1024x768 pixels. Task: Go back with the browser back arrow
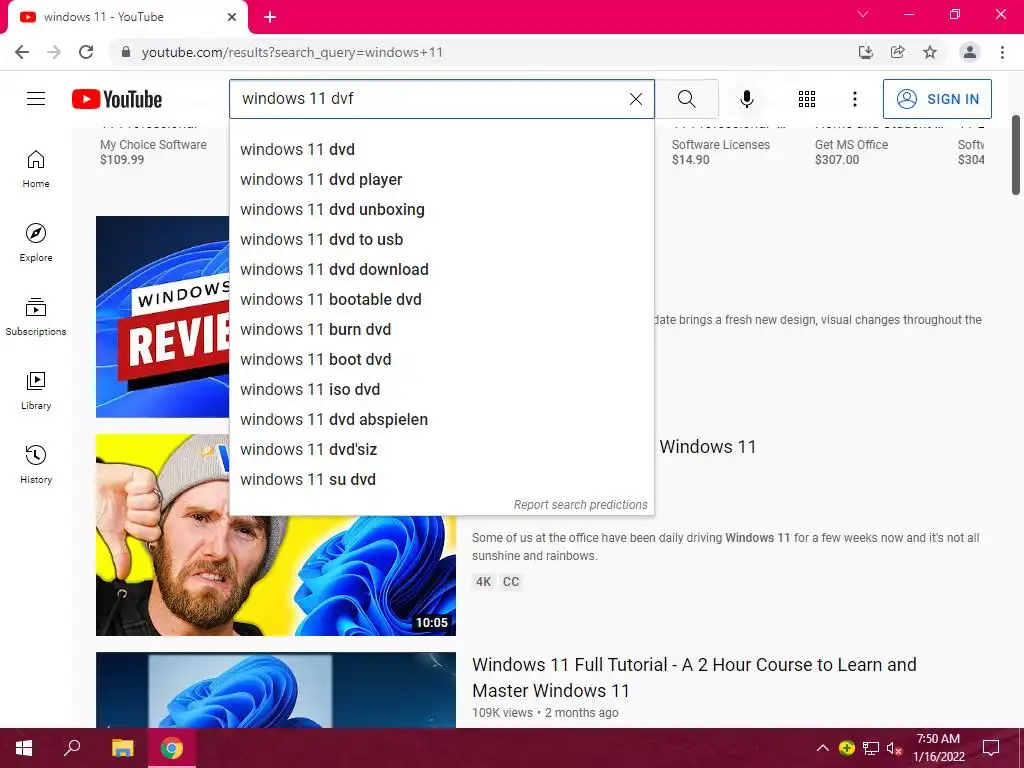(22, 52)
